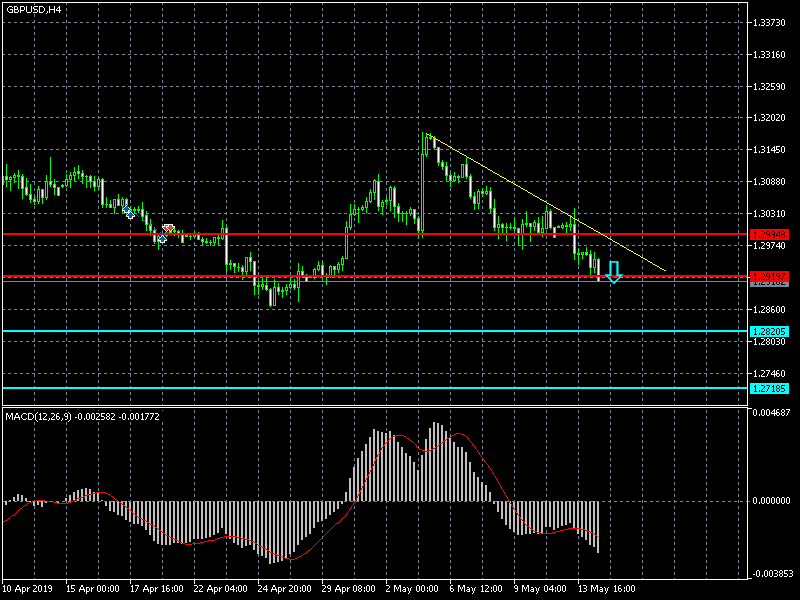Select the 1.27185 cyan price label

[769, 388]
